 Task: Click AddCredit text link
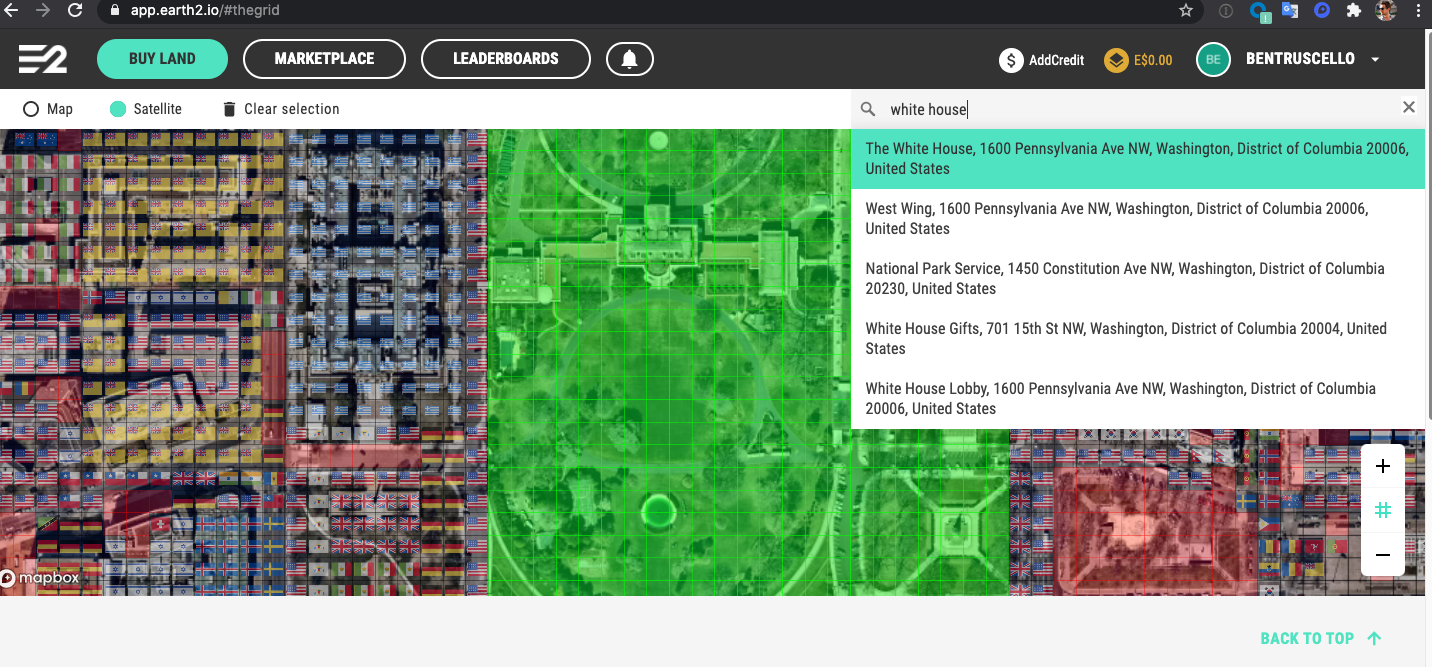coord(1056,60)
